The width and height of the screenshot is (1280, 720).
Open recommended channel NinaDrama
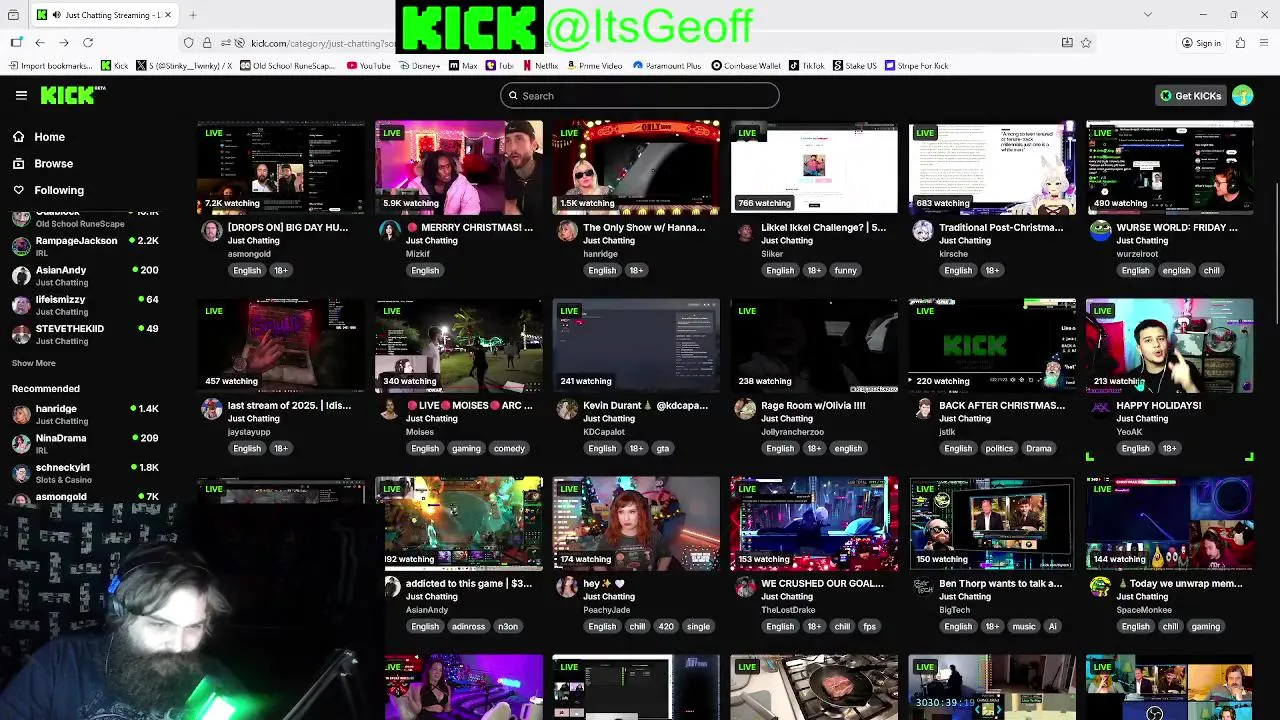pyautogui.click(x=85, y=443)
